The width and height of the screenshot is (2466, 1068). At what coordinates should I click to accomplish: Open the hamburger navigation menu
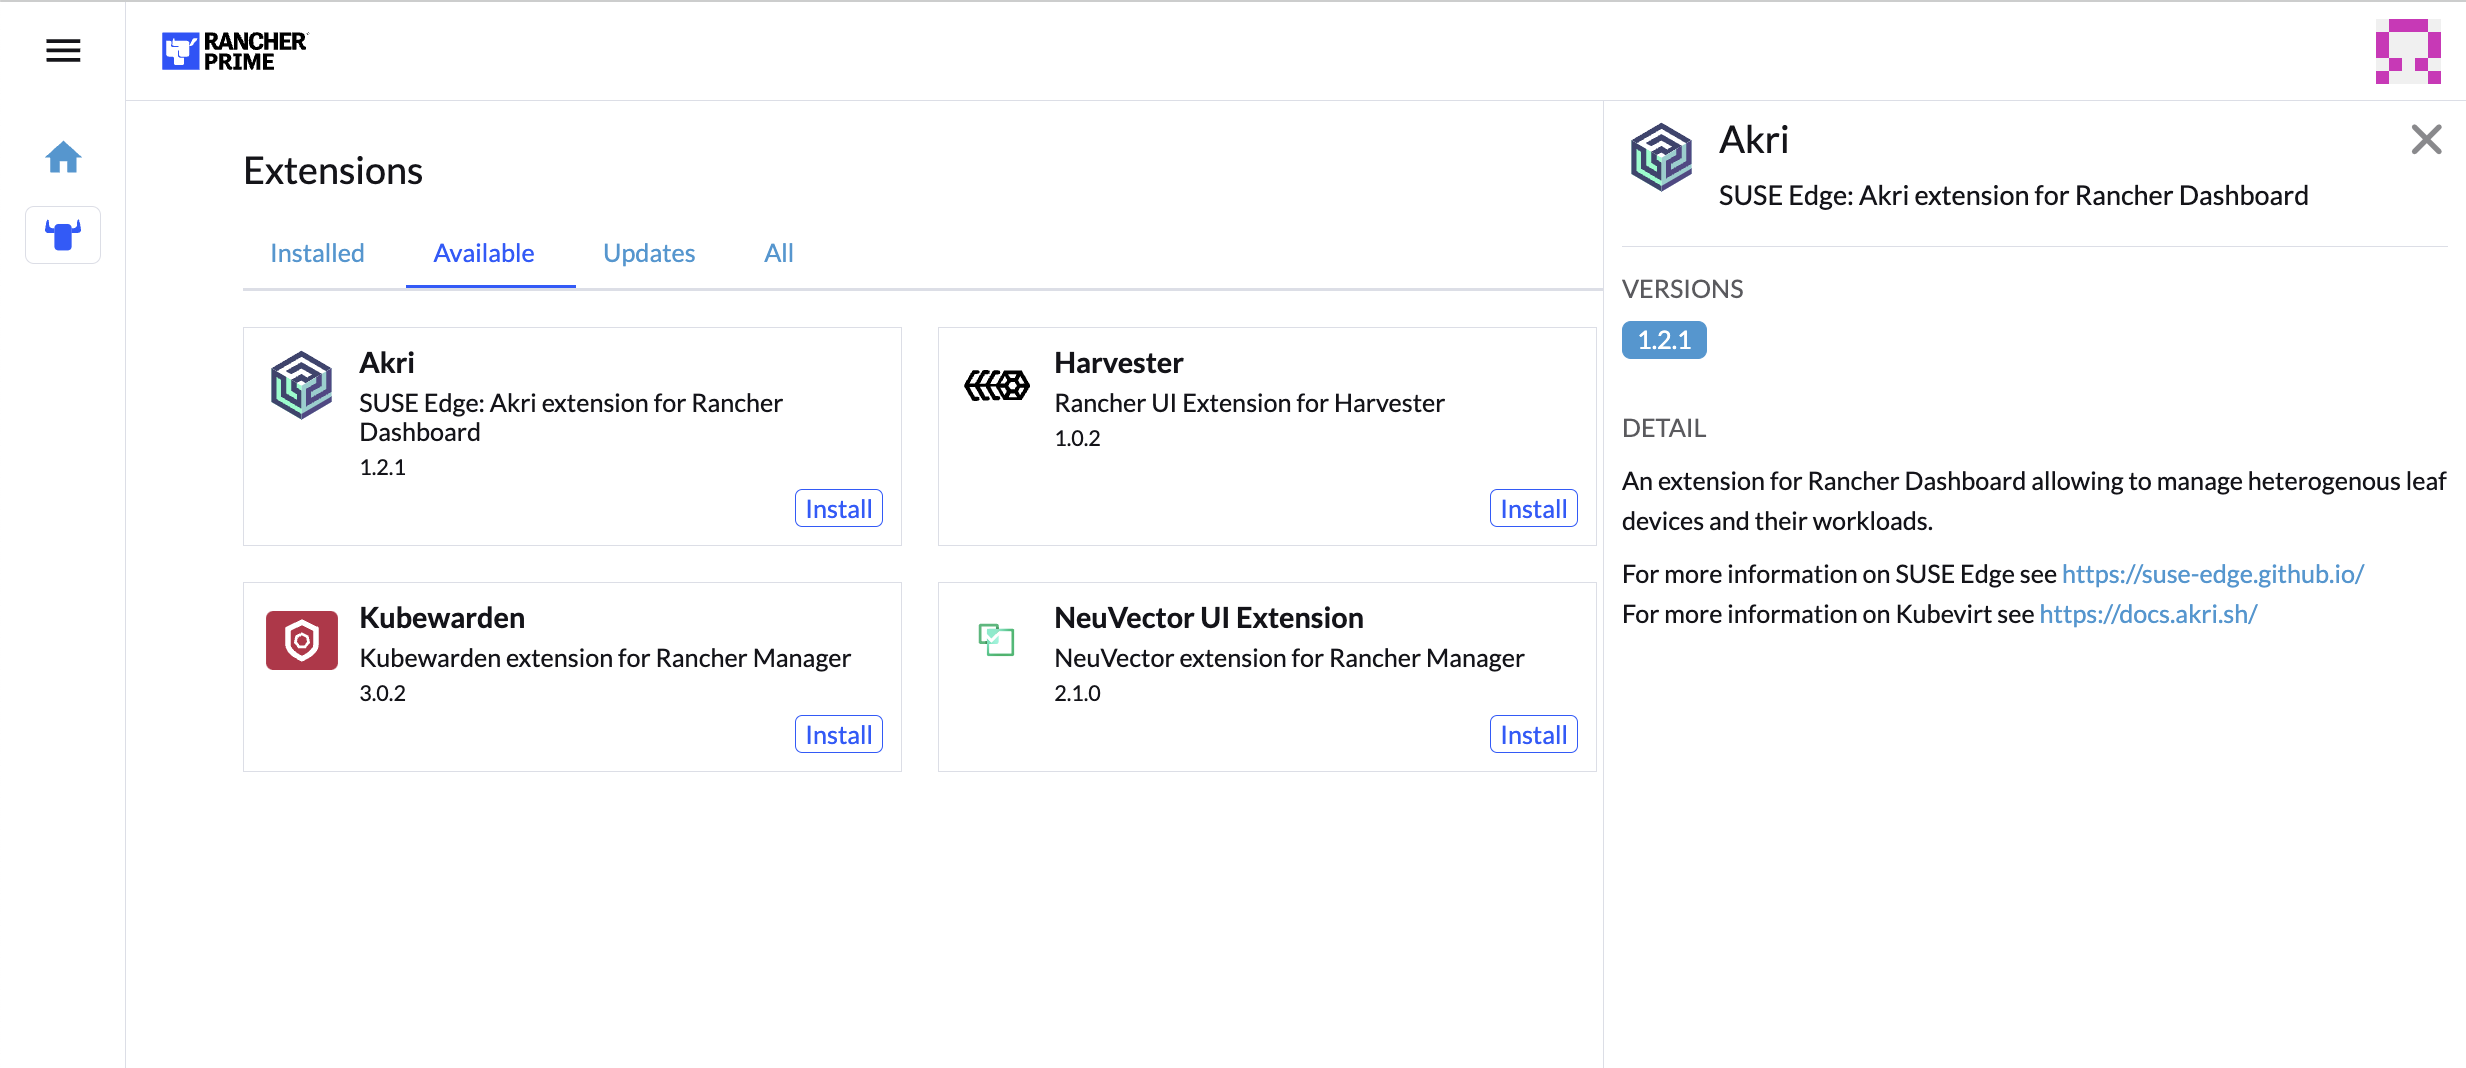(x=63, y=50)
